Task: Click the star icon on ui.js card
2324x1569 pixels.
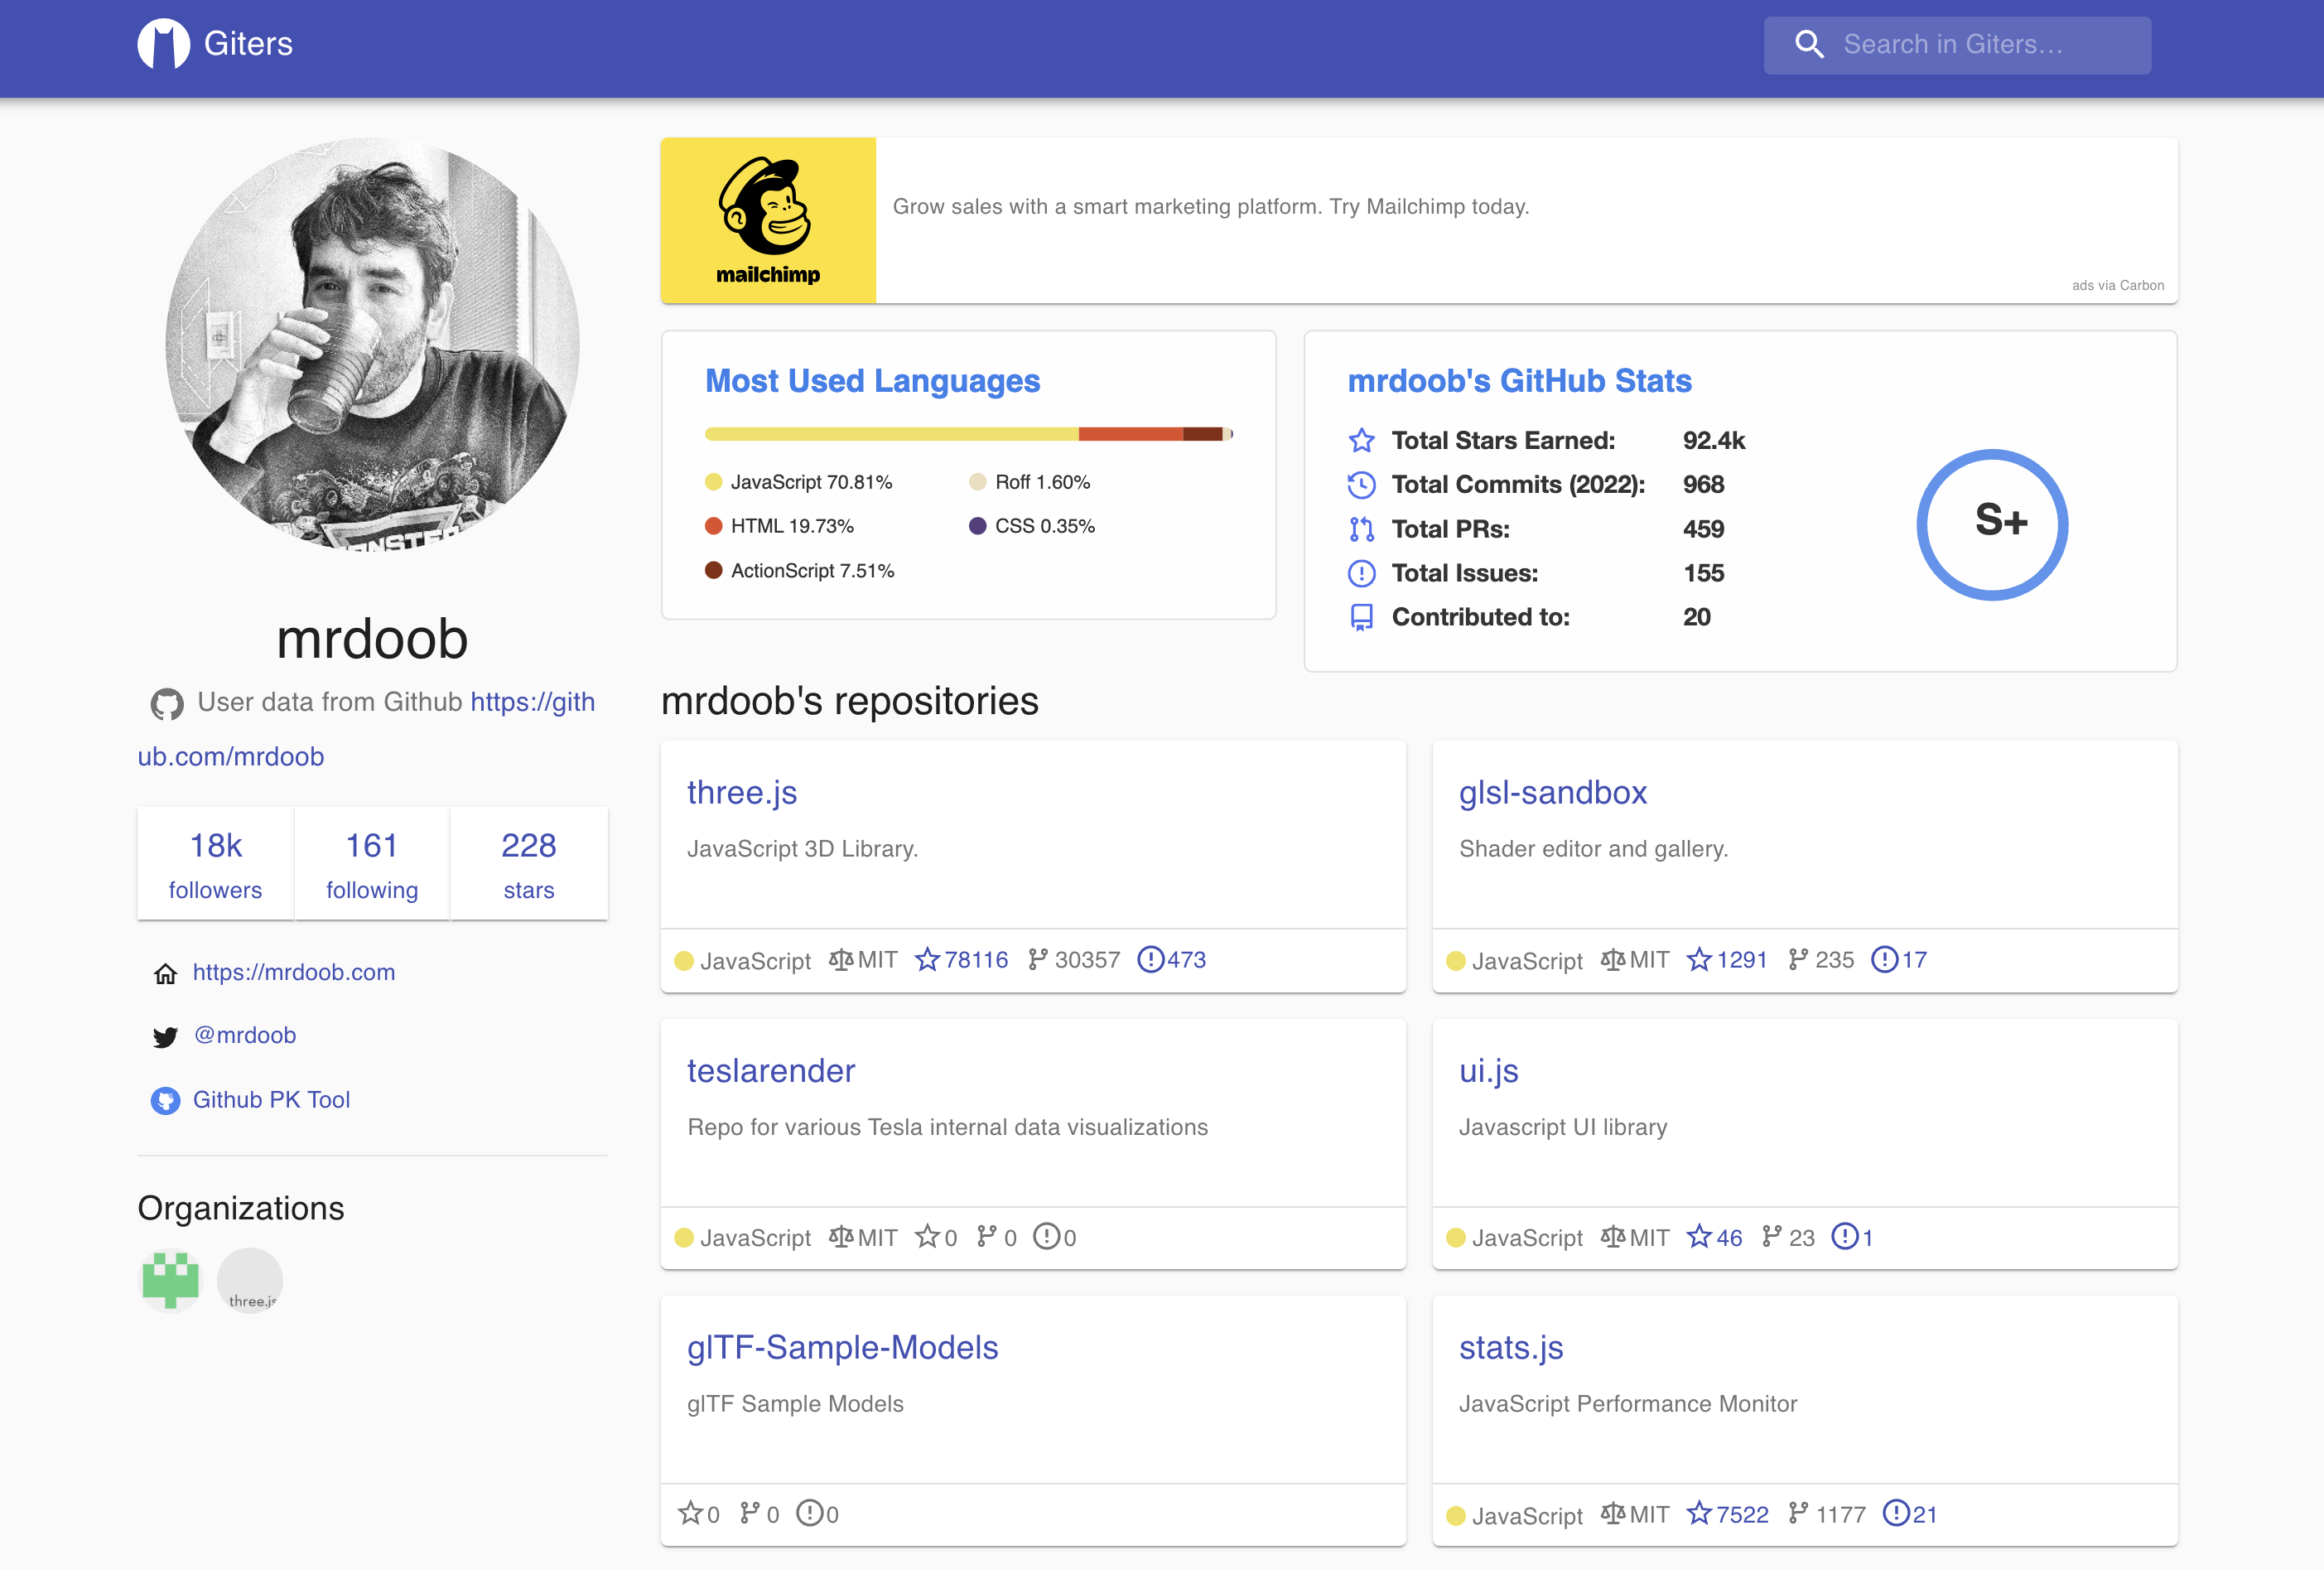Action: tap(1699, 1236)
